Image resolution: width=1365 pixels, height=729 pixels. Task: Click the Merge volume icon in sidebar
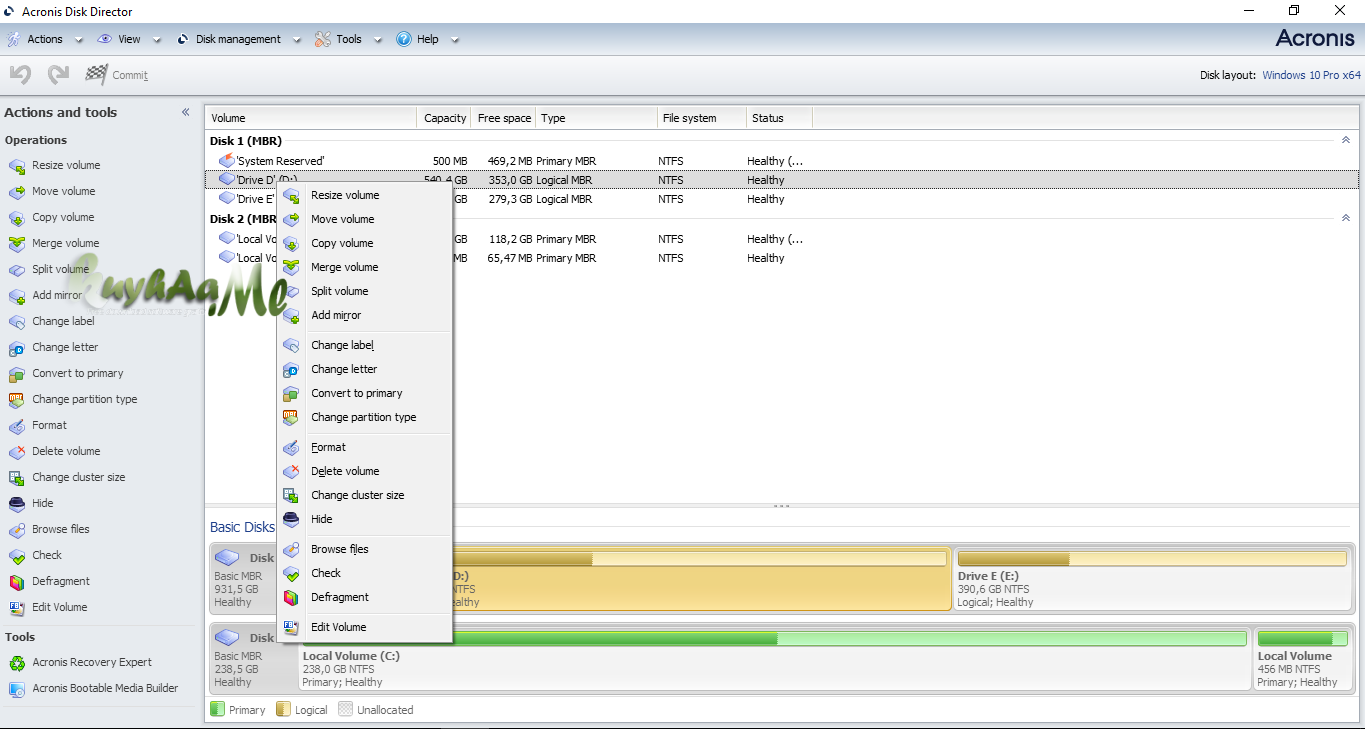point(17,244)
